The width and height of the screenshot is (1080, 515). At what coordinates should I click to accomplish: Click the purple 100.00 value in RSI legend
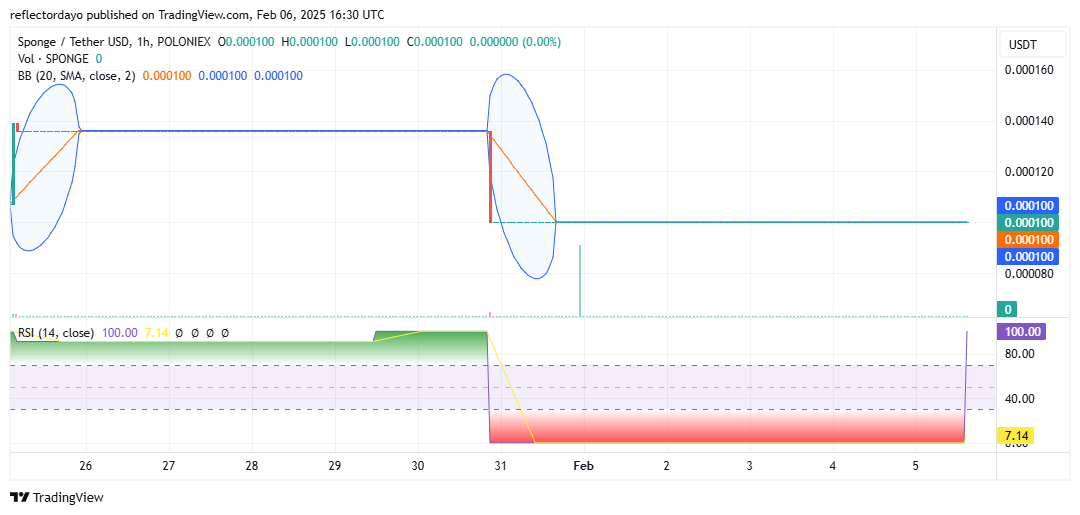pos(119,333)
